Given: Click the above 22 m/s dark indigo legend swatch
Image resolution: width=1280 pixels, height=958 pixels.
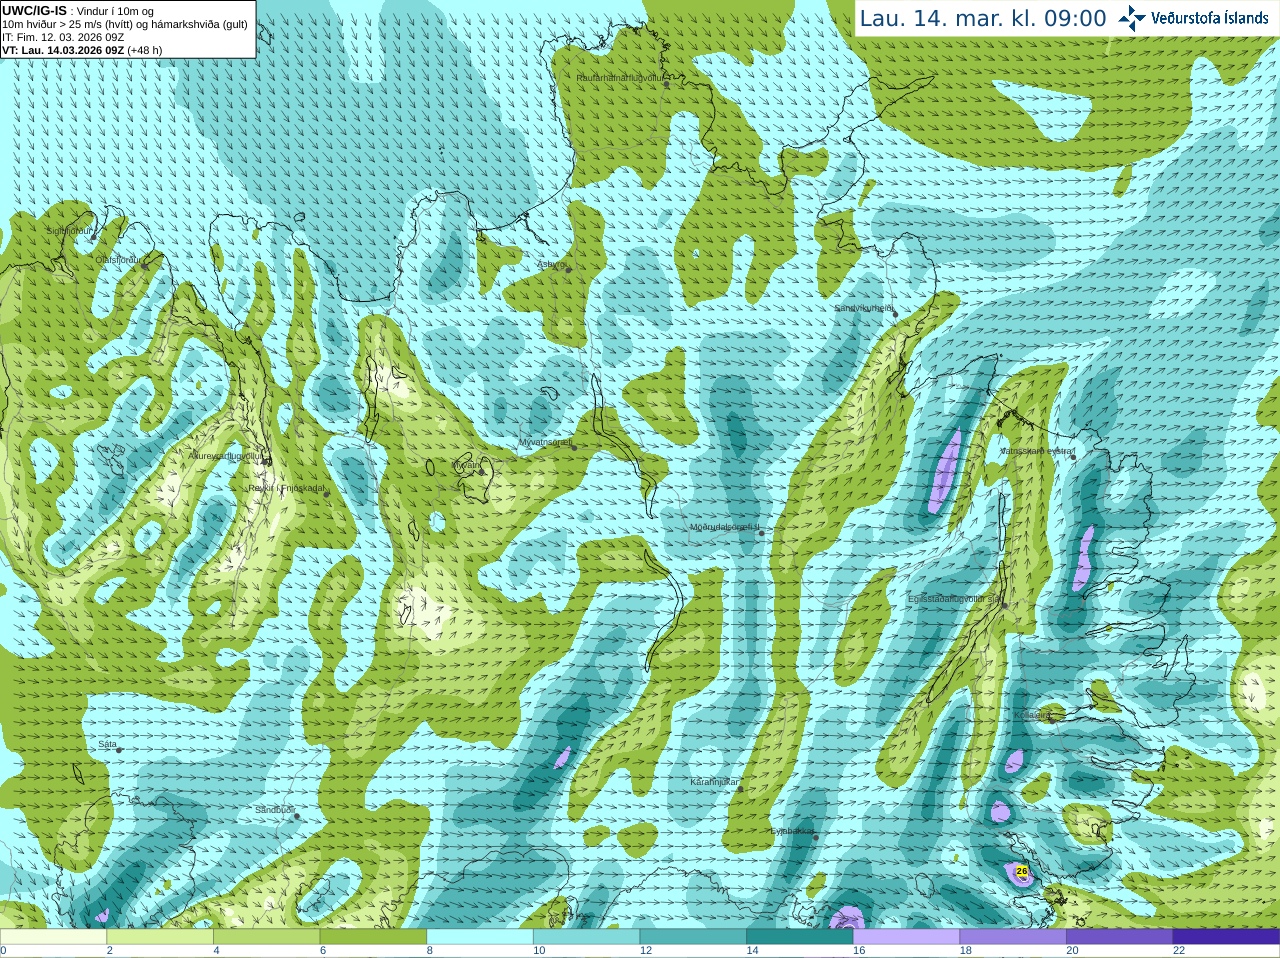Looking at the screenshot, I should point(1226,937).
